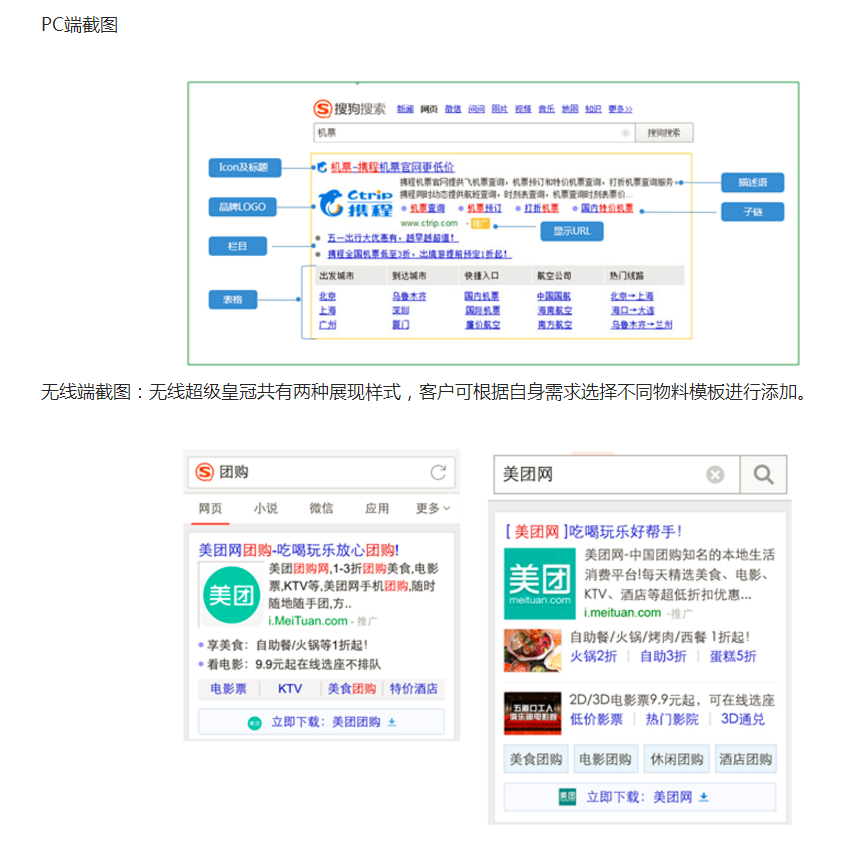Clear the 机票 search box with the x icon
The width and height of the screenshot is (861, 855).
tap(625, 133)
